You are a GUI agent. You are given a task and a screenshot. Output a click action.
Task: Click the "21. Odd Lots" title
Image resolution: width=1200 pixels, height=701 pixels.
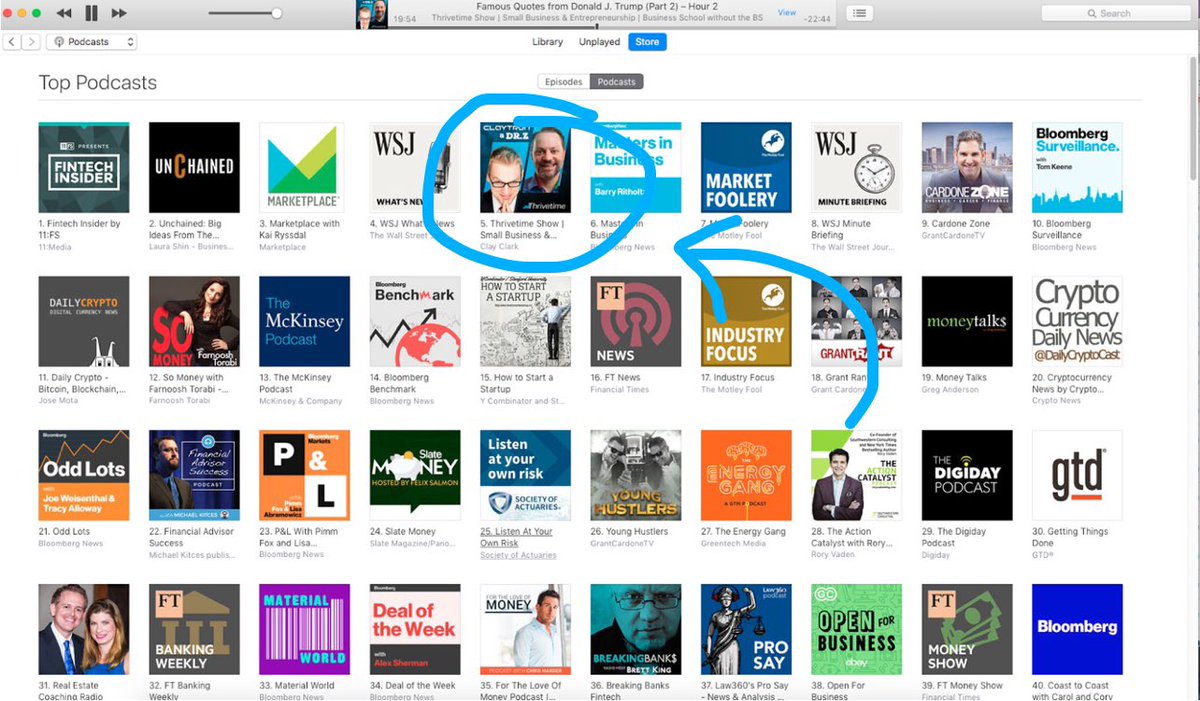64,532
